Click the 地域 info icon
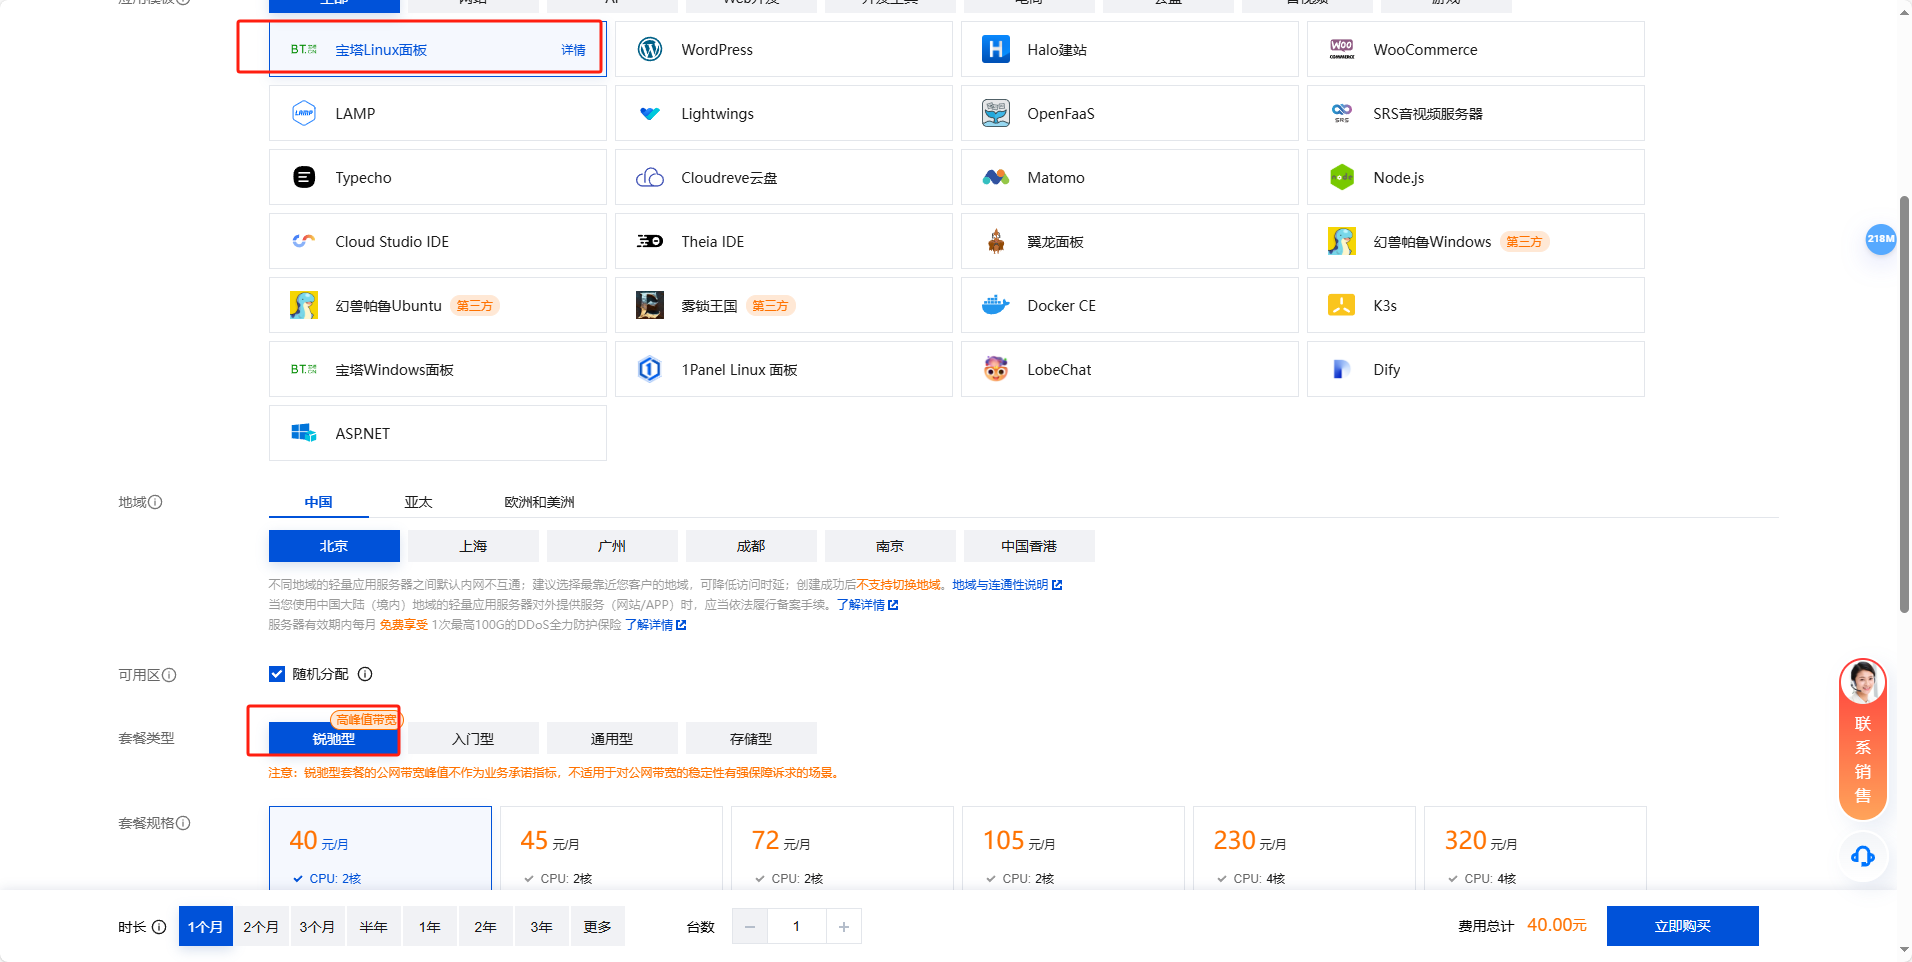 [155, 502]
